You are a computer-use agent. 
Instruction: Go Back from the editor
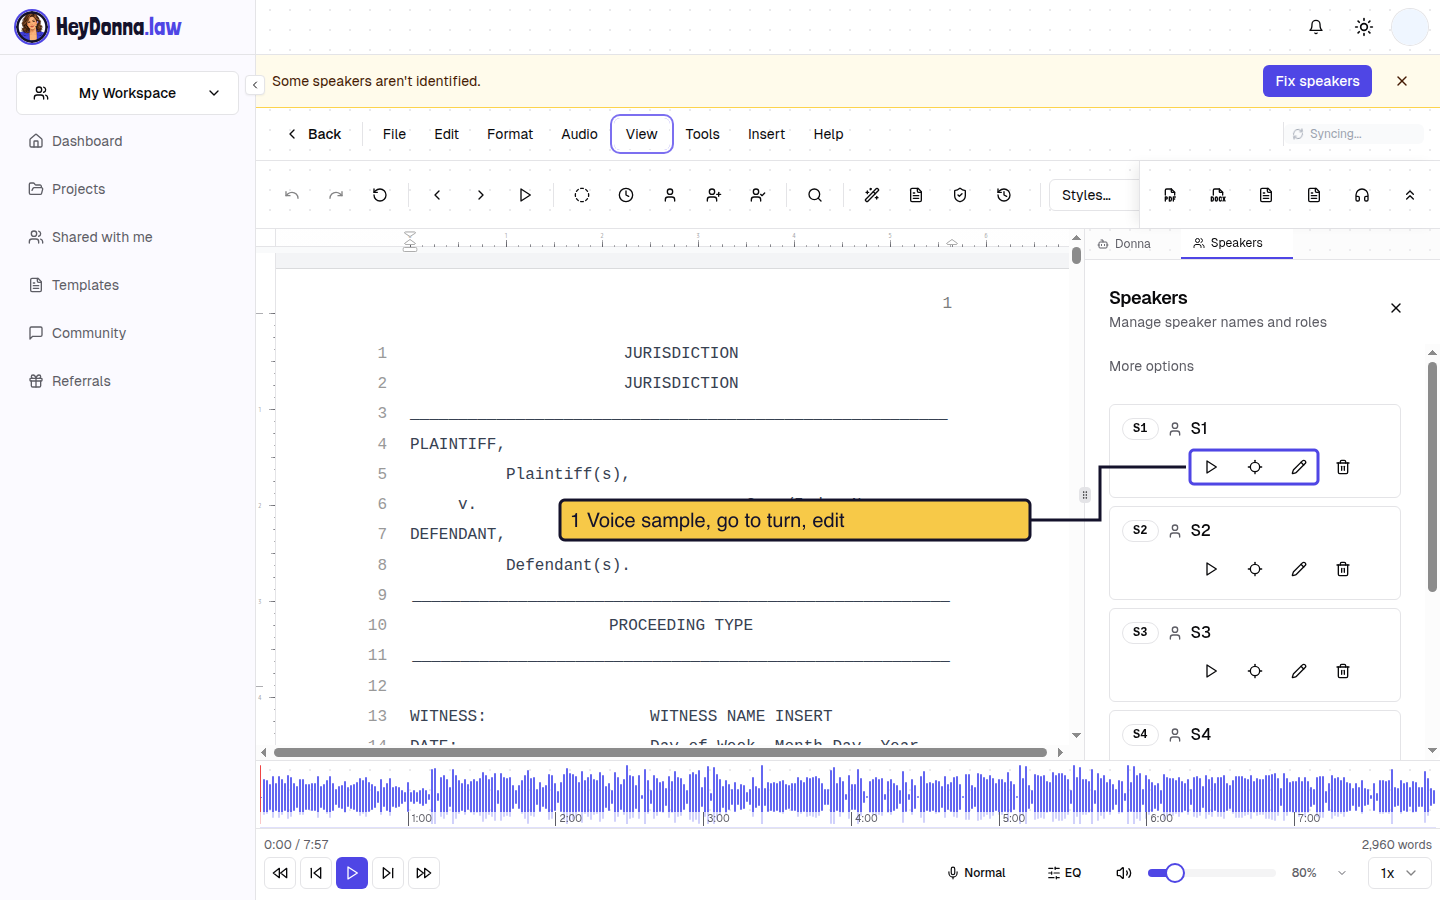pos(314,134)
